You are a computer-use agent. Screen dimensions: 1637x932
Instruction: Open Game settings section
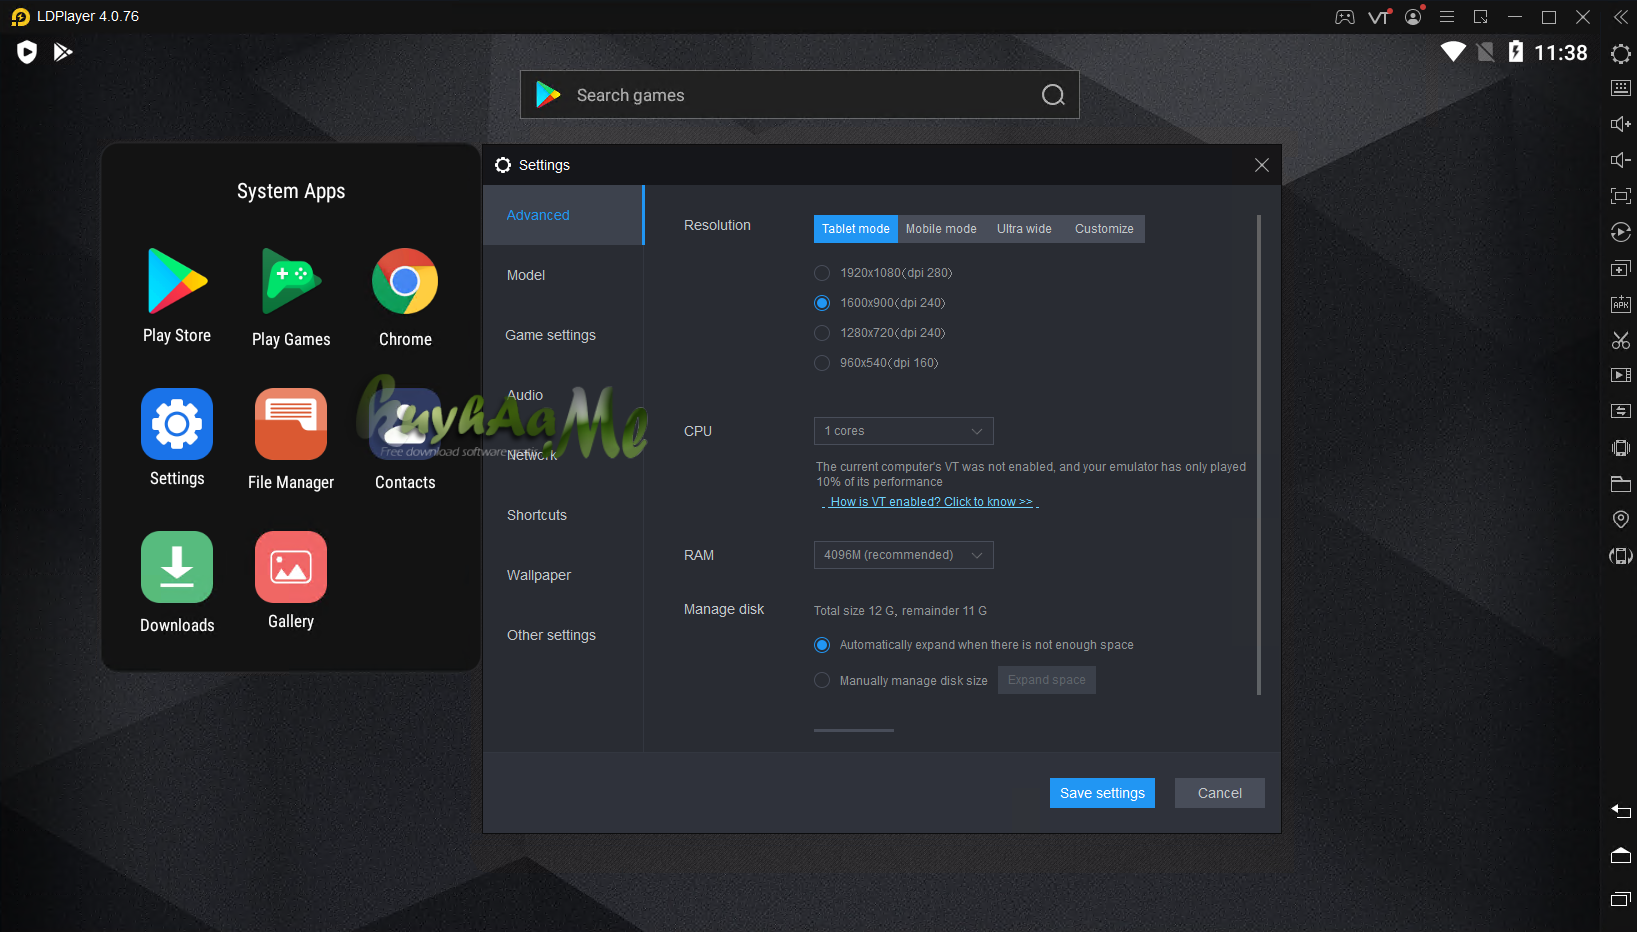[x=563, y=335]
